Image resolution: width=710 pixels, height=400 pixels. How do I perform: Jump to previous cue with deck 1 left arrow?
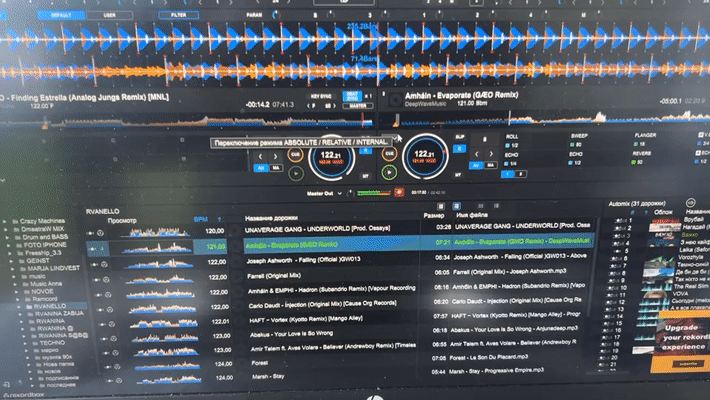(260, 157)
